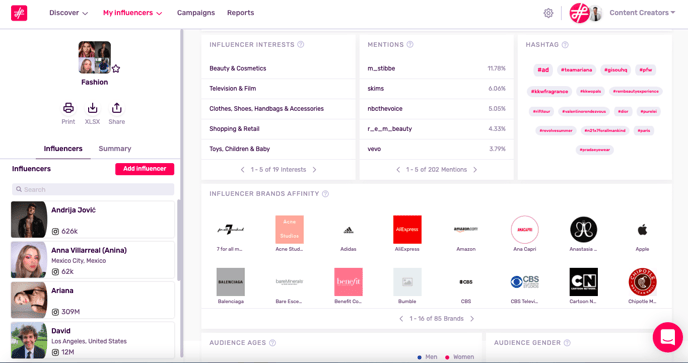Screen dimensions: 688x363
Task: Click the Print icon
Action: [x=68, y=108]
